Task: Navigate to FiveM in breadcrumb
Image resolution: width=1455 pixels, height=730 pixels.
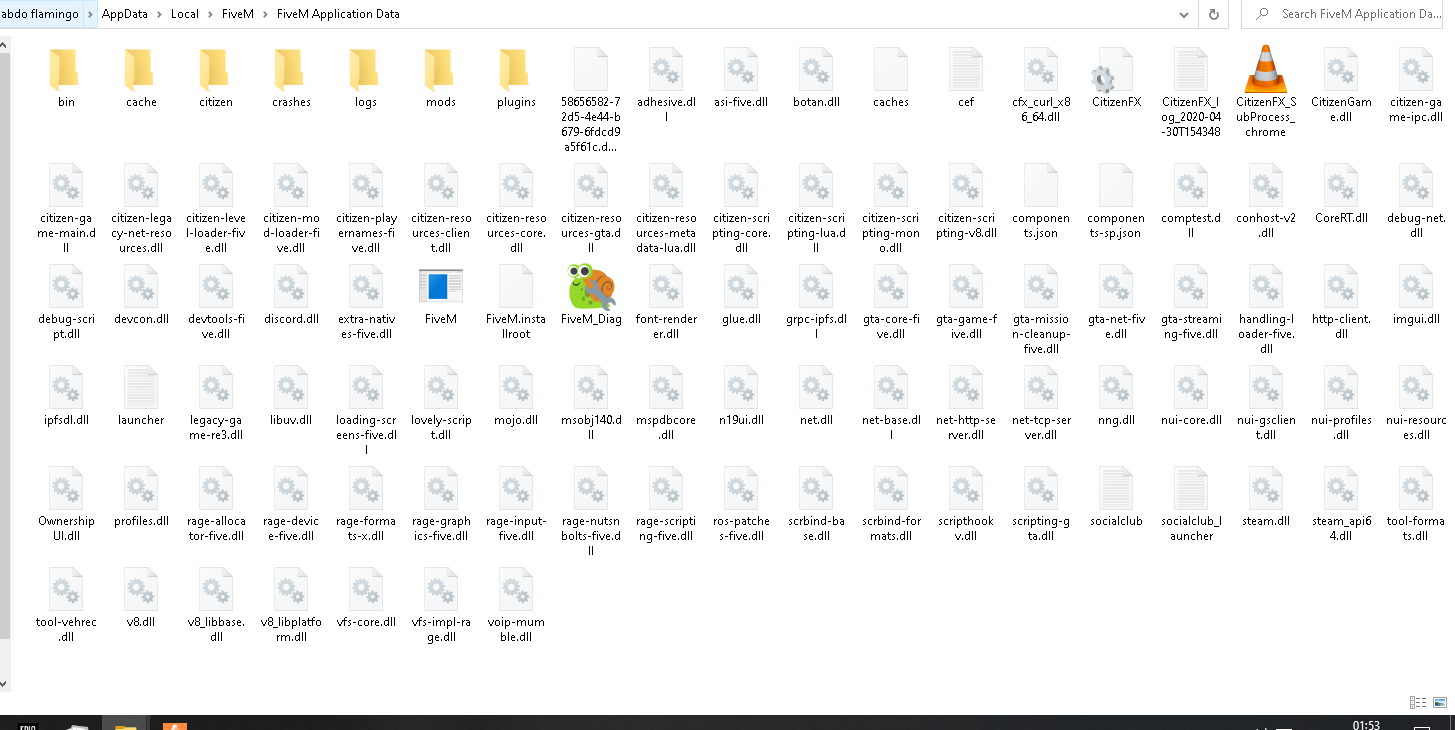Action: click(238, 14)
